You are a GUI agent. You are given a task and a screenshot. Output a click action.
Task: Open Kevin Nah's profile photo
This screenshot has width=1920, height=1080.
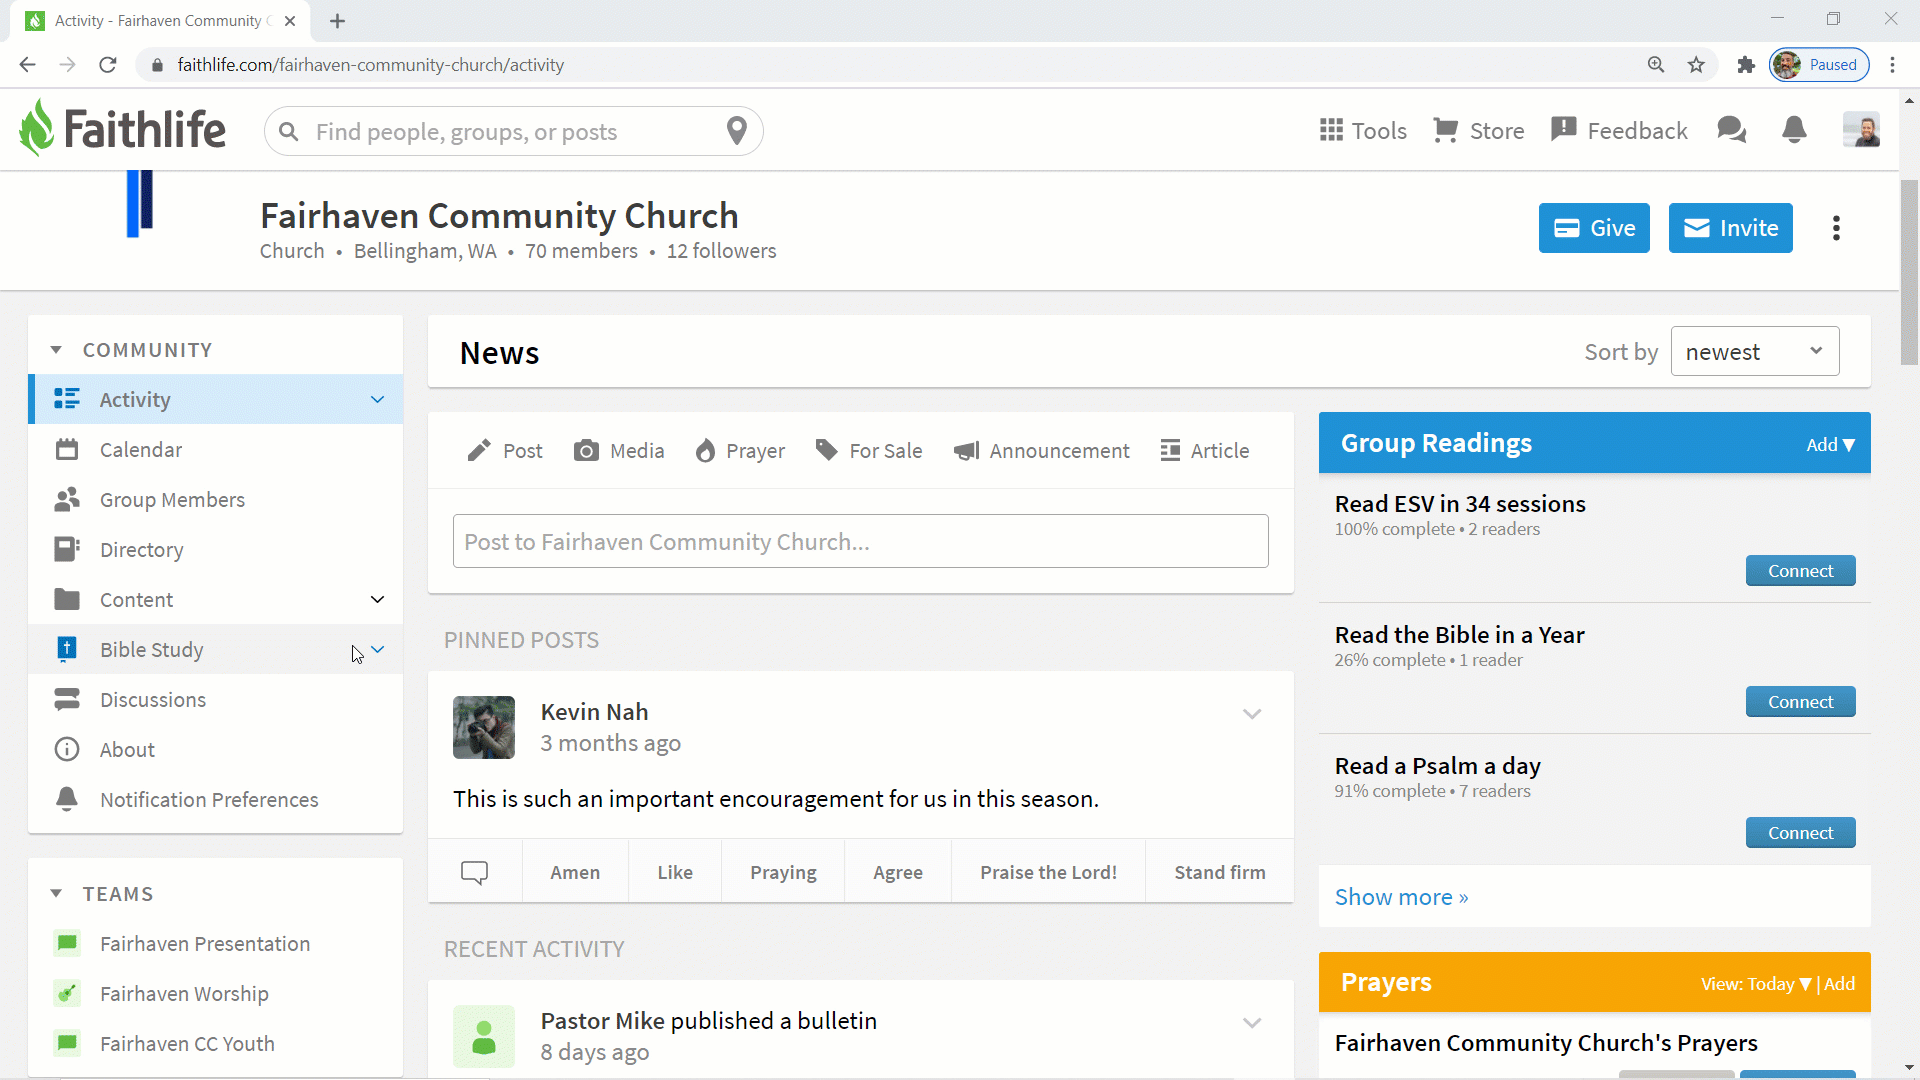click(484, 727)
